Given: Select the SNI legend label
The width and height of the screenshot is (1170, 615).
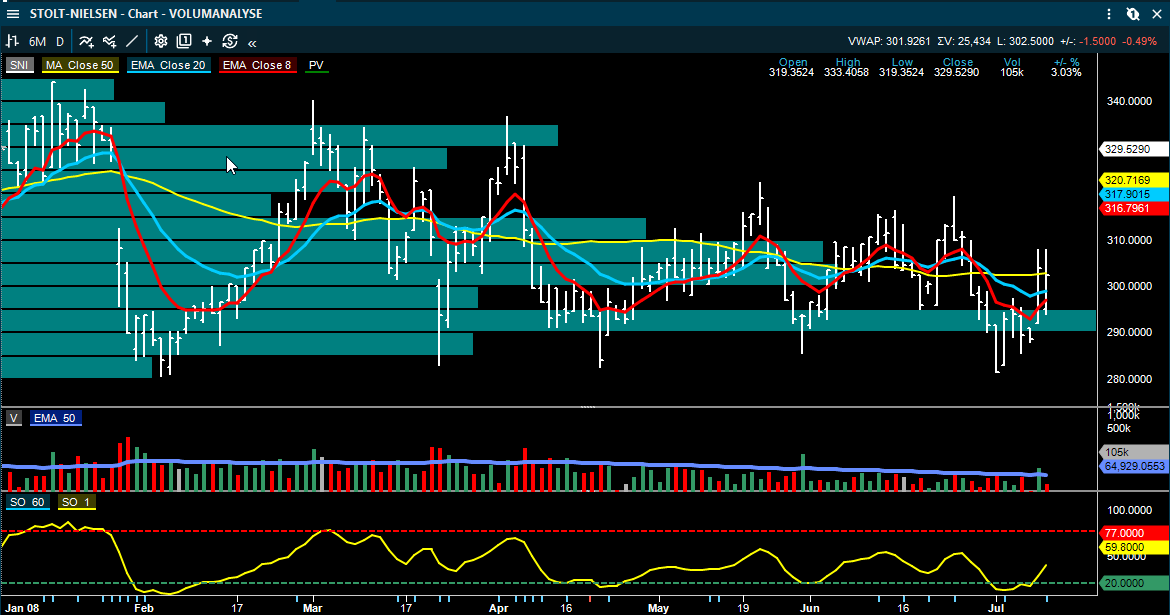Looking at the screenshot, I should tap(19, 65).
